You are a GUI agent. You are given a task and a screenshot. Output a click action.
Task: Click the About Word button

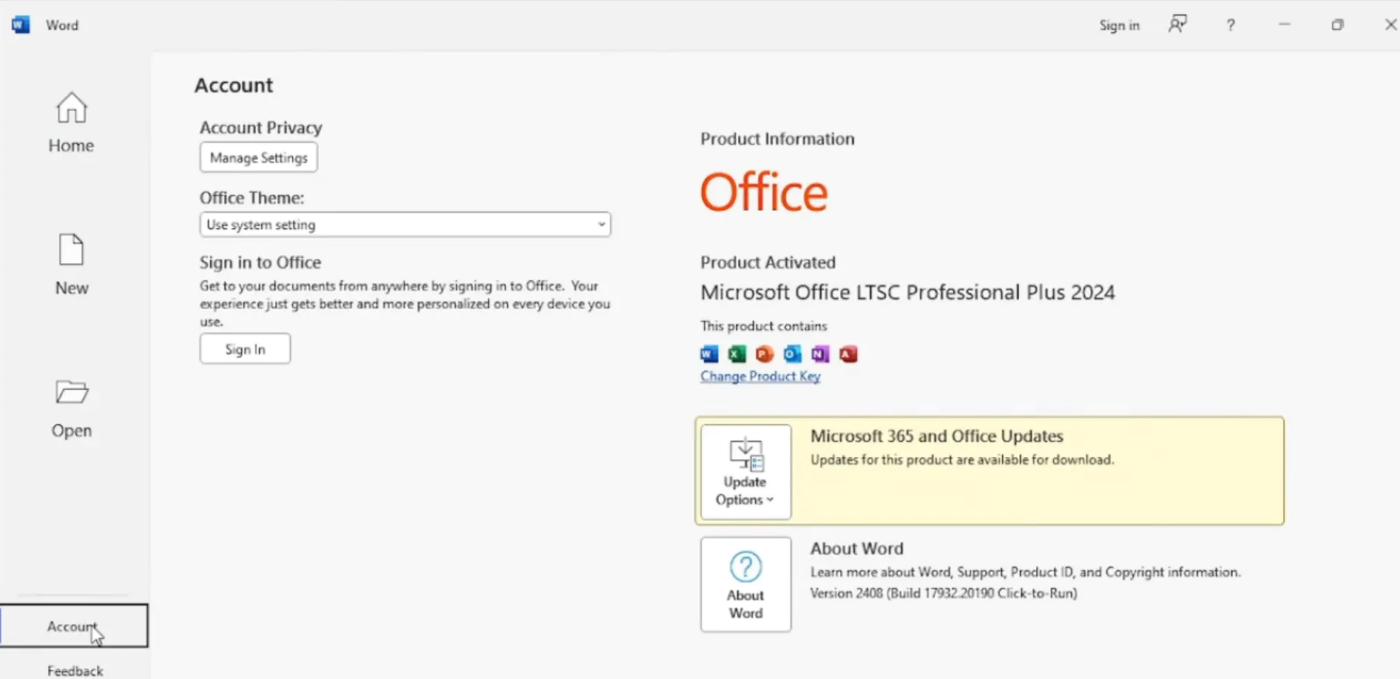(746, 584)
